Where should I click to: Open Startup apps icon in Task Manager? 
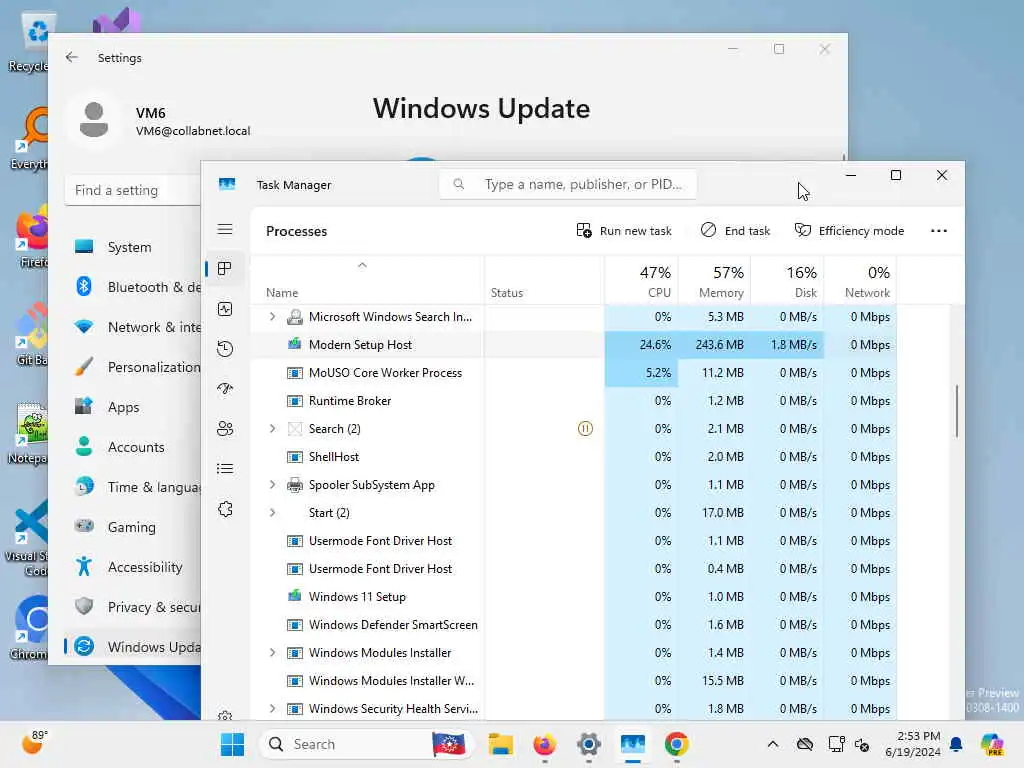point(225,389)
